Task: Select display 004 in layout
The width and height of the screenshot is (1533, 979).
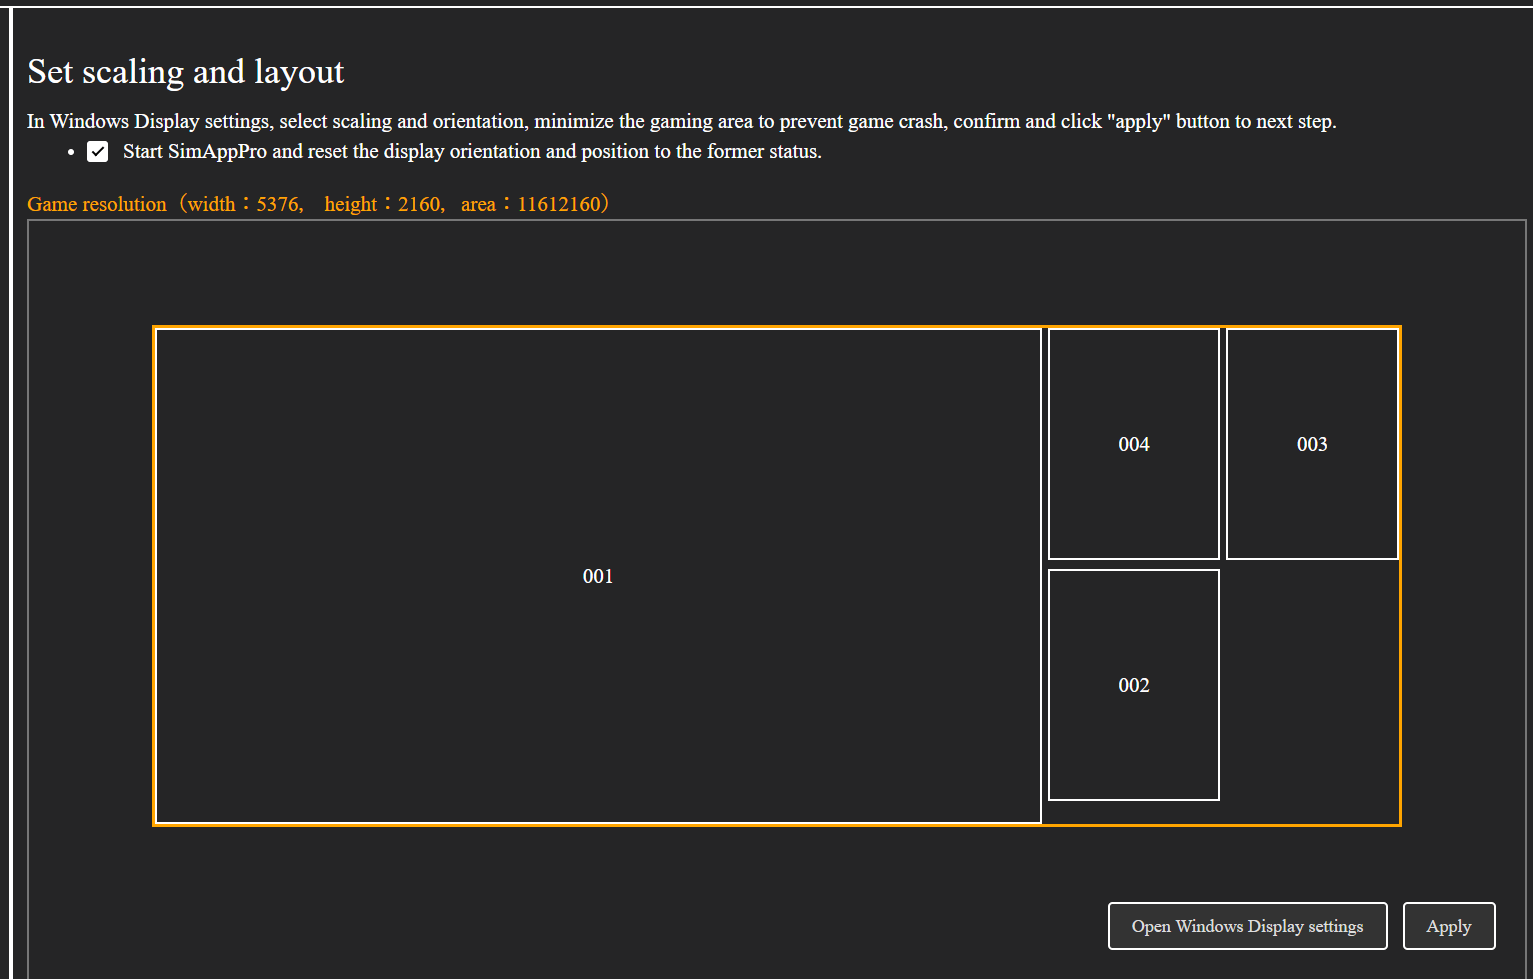Action: (1134, 444)
